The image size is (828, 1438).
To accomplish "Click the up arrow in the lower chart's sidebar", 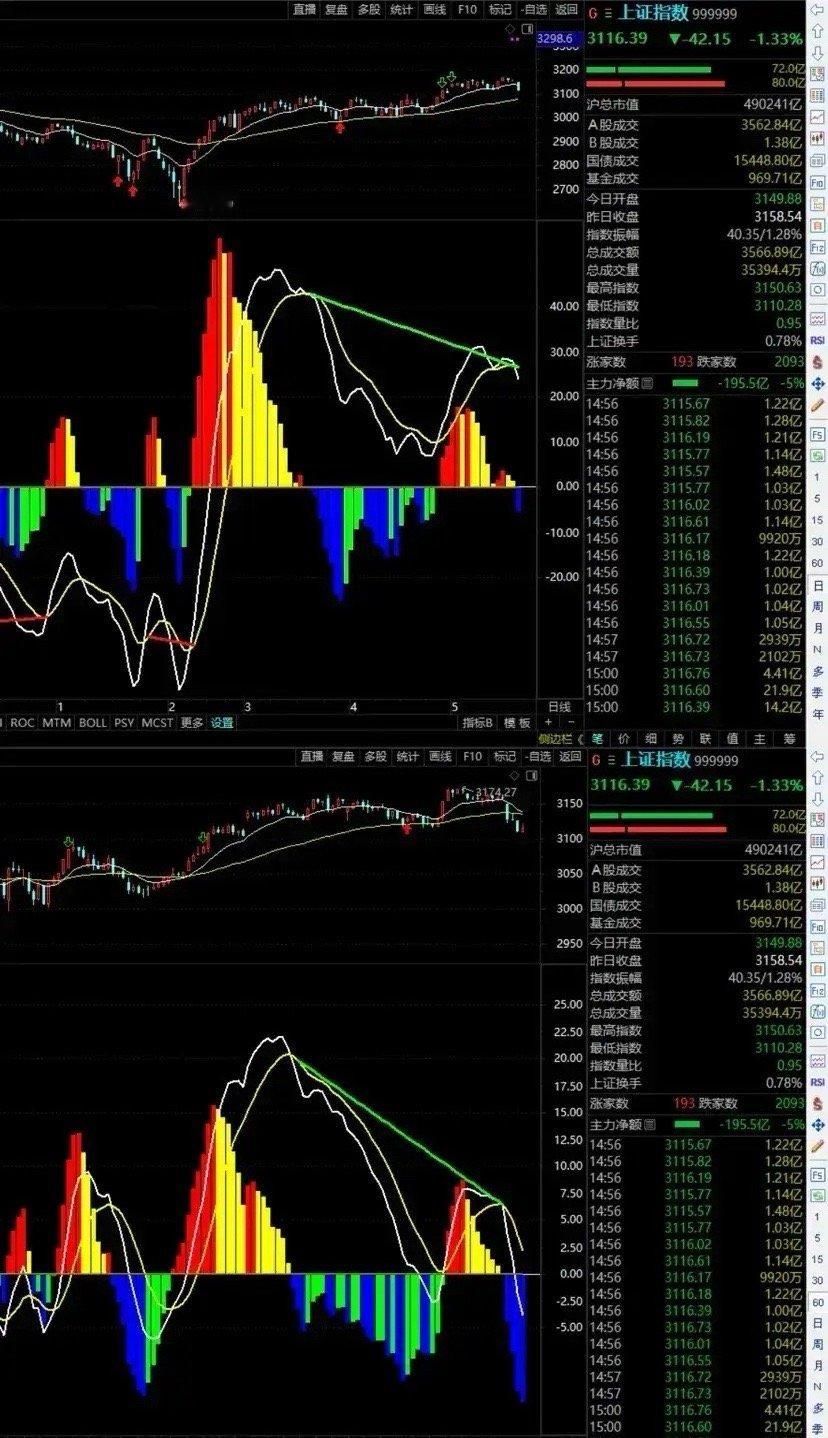I will point(817,779).
